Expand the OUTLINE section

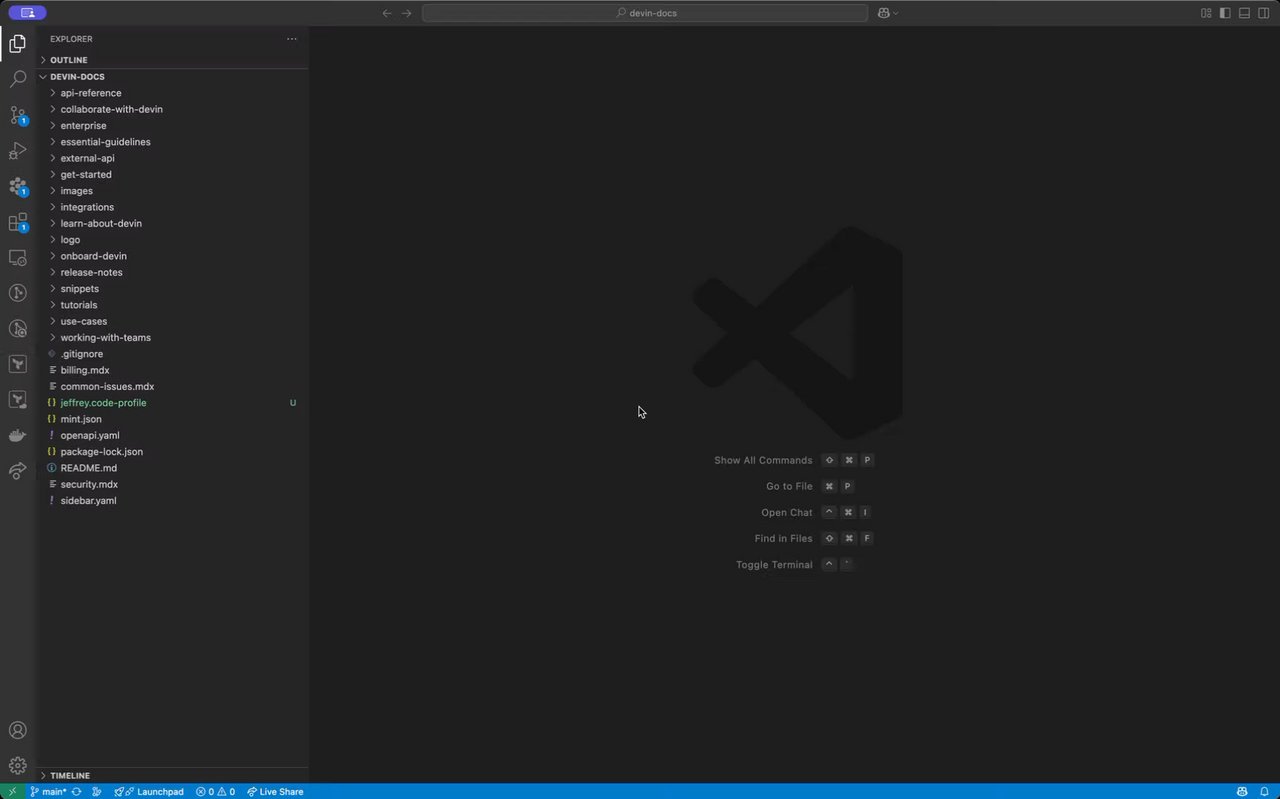click(173, 60)
